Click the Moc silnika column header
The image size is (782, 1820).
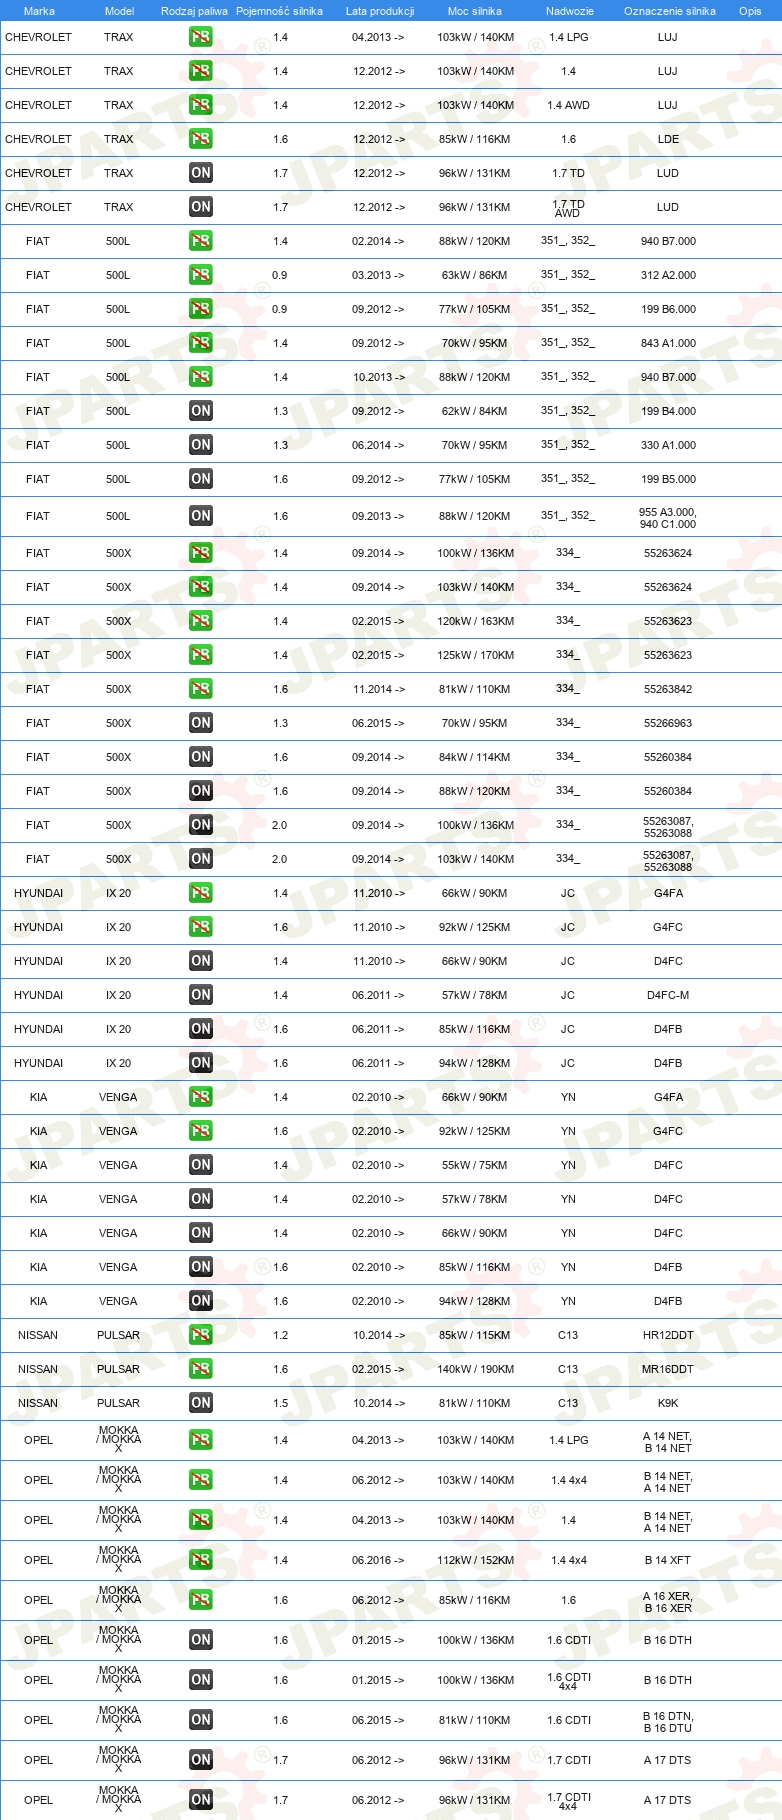click(x=475, y=11)
